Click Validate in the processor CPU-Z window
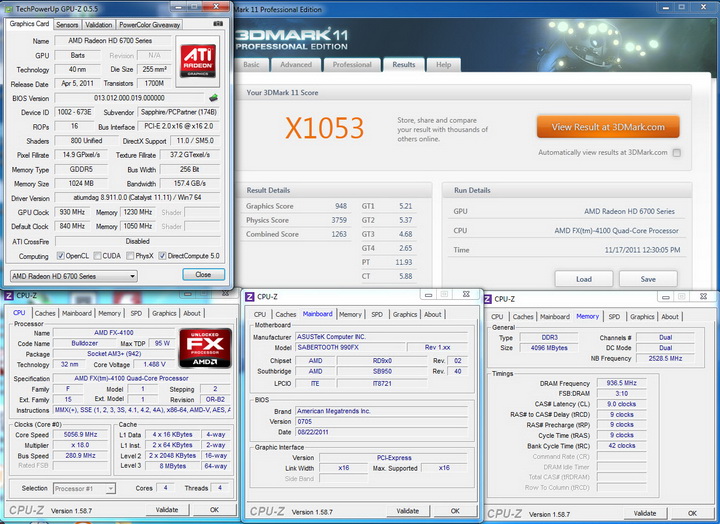720x524 pixels. (167, 510)
